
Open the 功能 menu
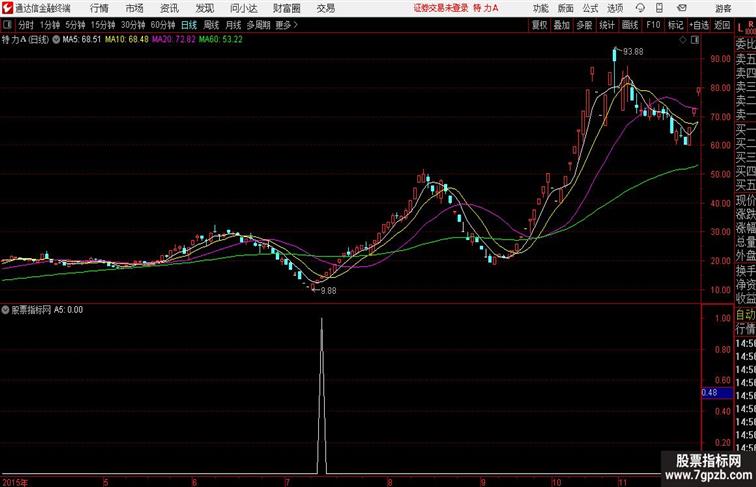(x=540, y=8)
